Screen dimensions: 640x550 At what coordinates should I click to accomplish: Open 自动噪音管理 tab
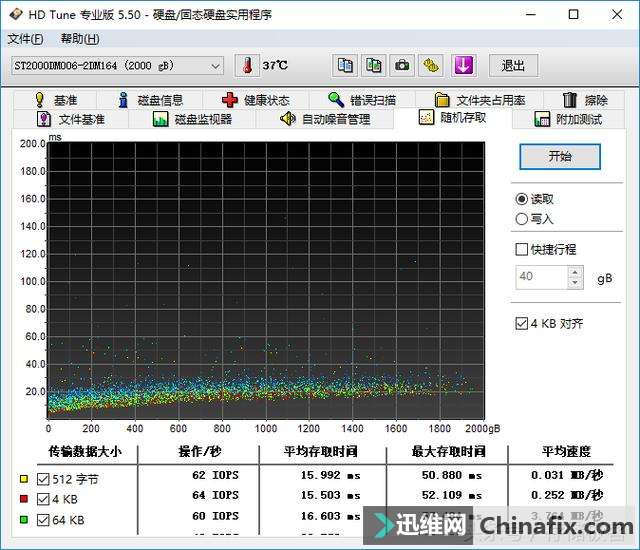click(x=325, y=119)
